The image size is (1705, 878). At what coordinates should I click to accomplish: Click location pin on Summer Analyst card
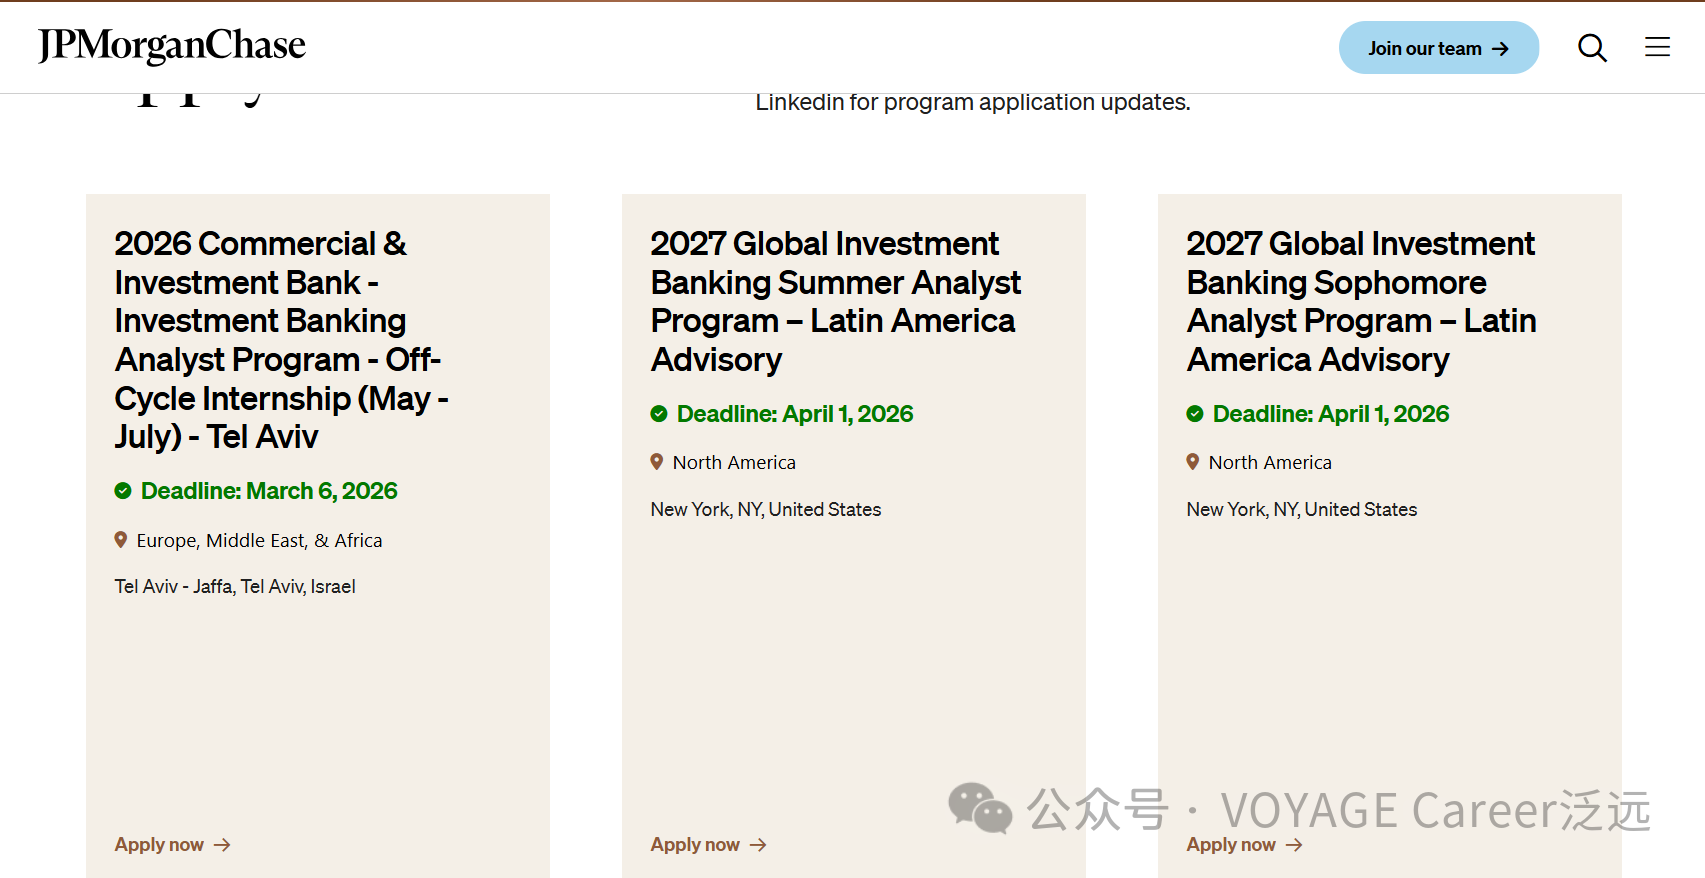[657, 462]
